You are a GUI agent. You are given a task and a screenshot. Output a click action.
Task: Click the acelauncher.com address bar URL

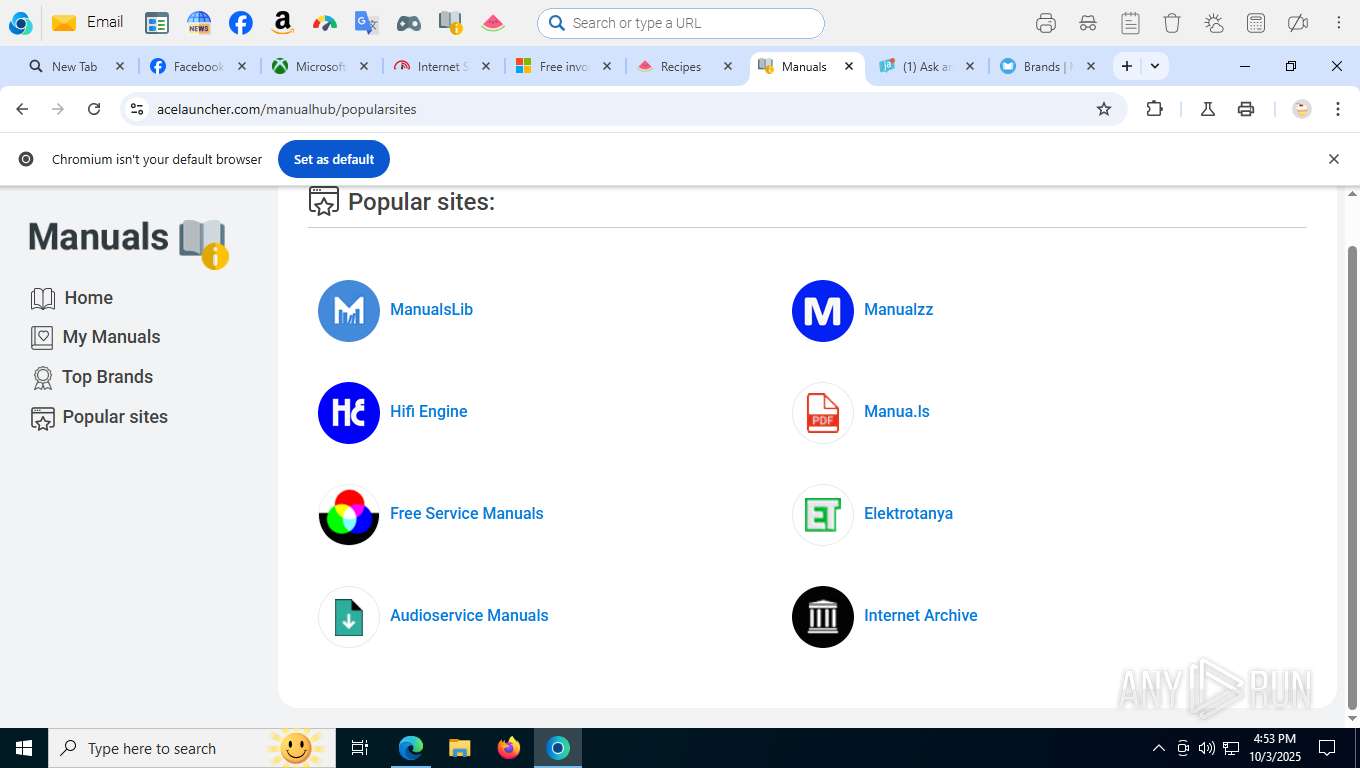tap(286, 109)
